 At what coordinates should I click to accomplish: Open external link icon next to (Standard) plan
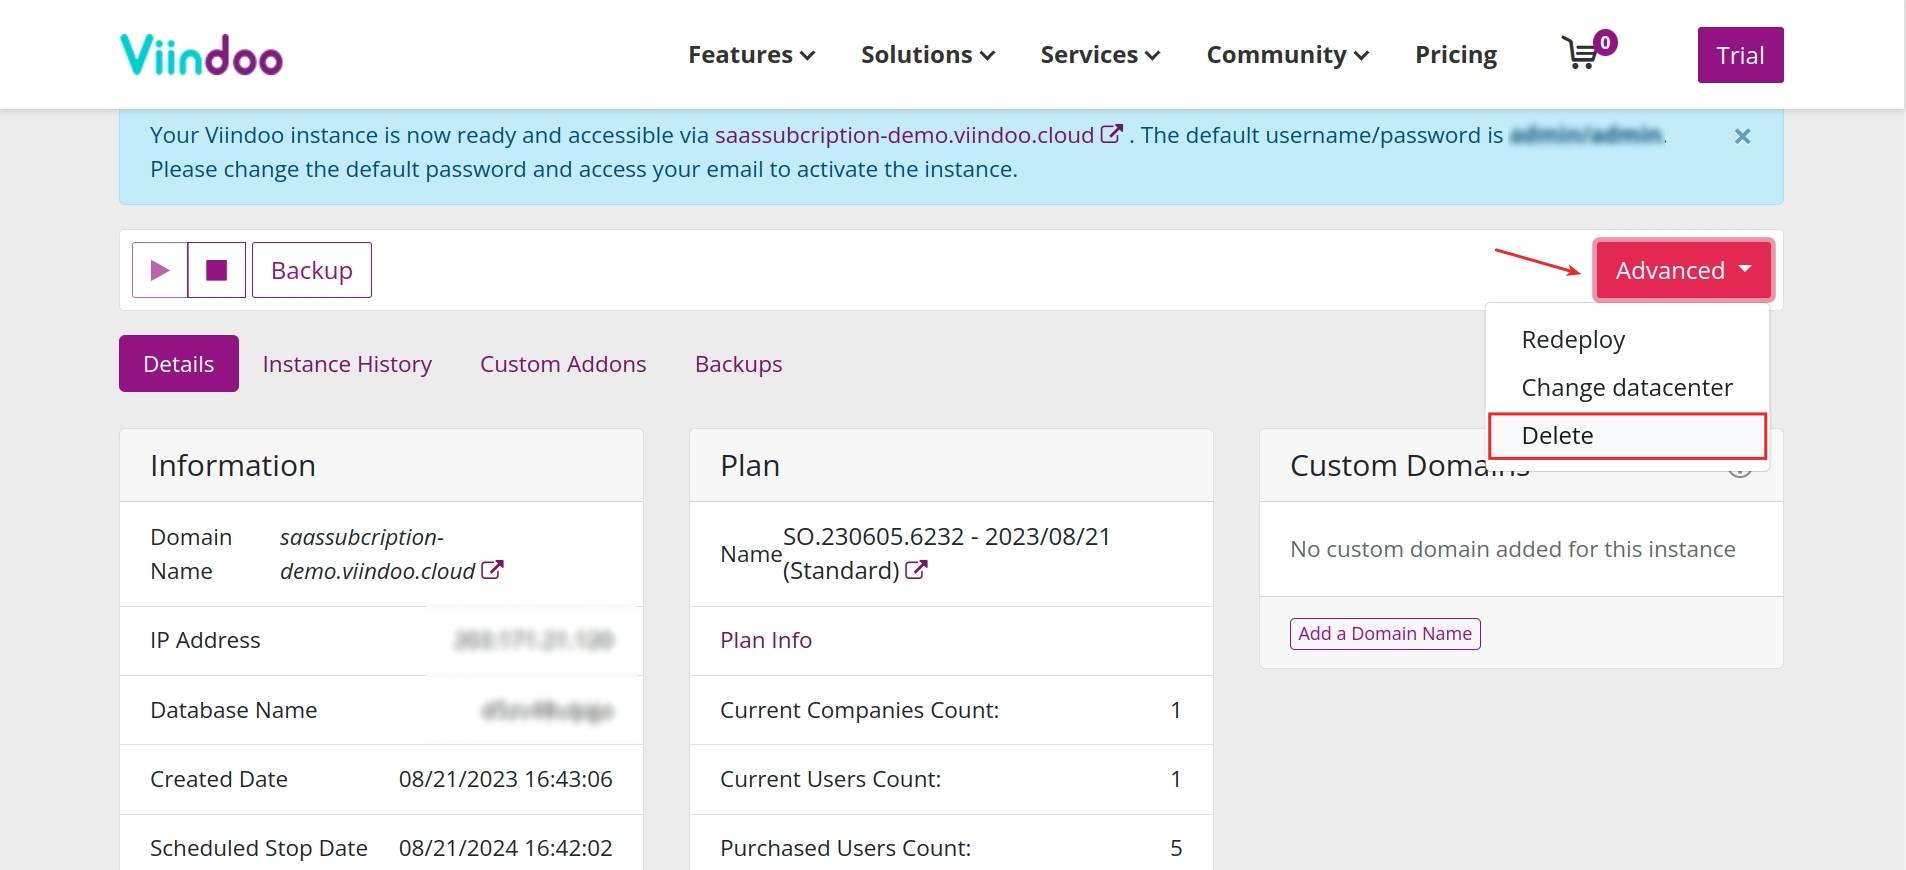pyautogui.click(x=916, y=570)
